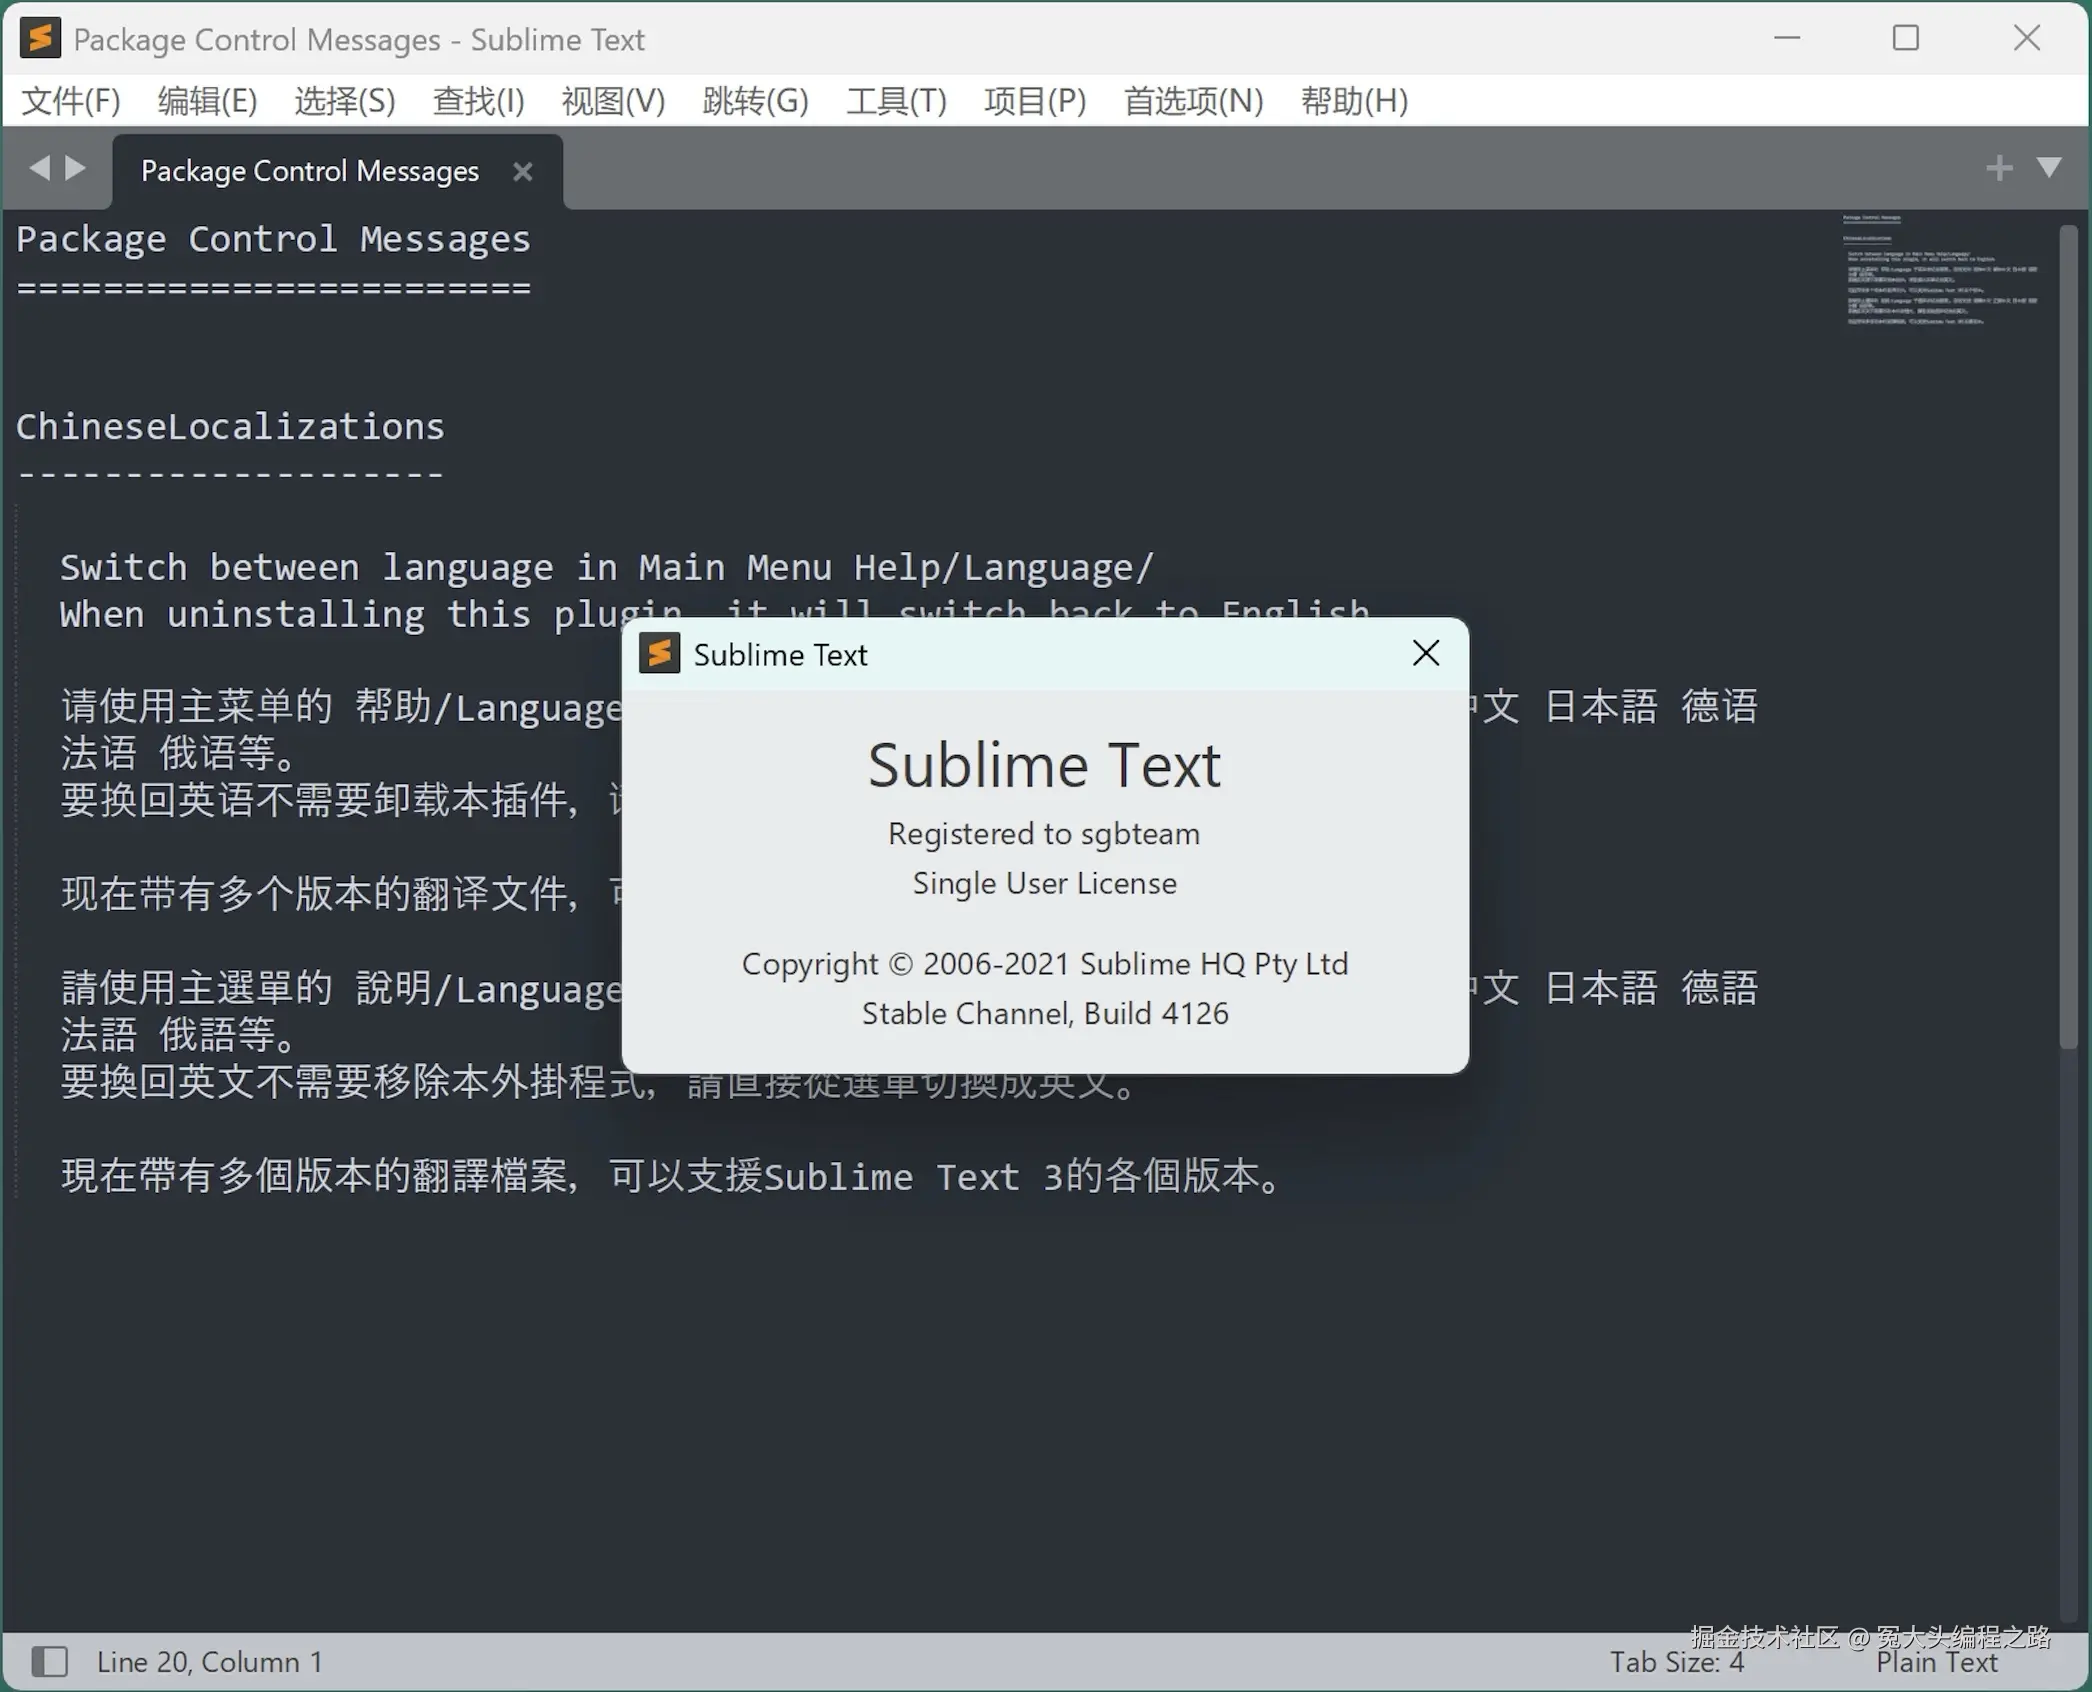This screenshot has width=2092, height=1692.
Task: Close the Package Control Messages tab
Action: point(522,171)
